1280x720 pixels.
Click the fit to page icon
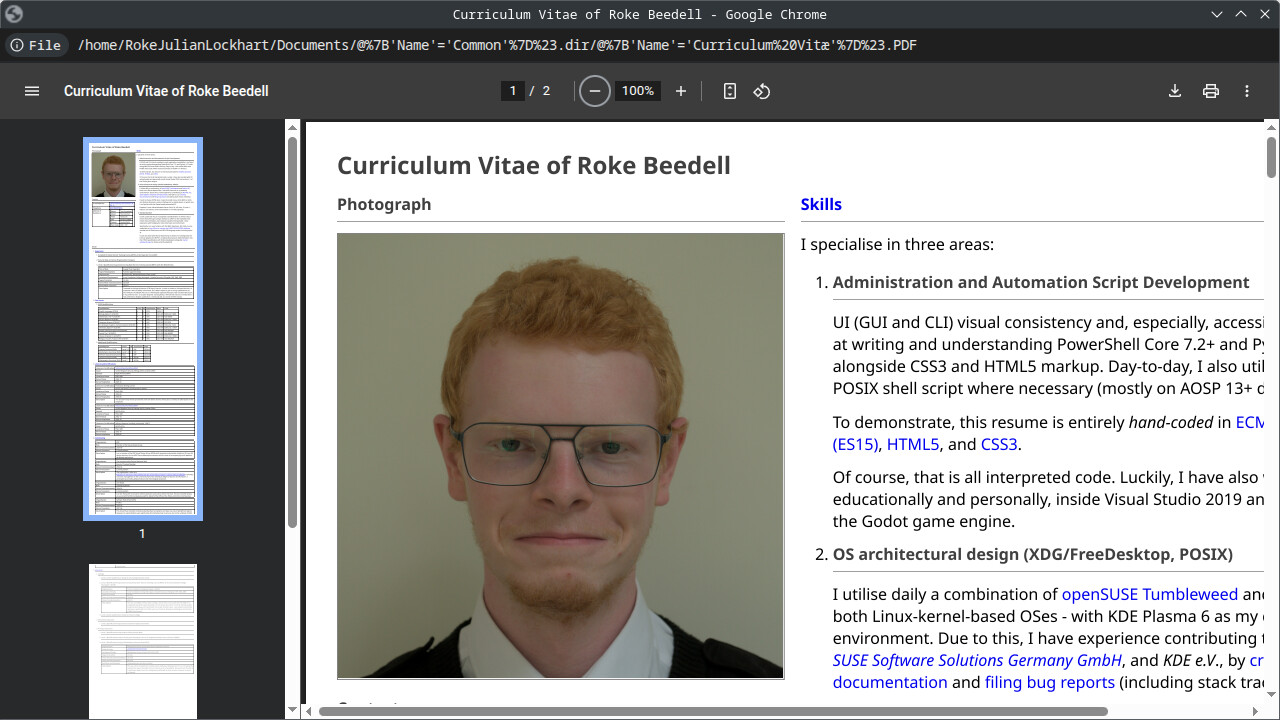pos(730,91)
